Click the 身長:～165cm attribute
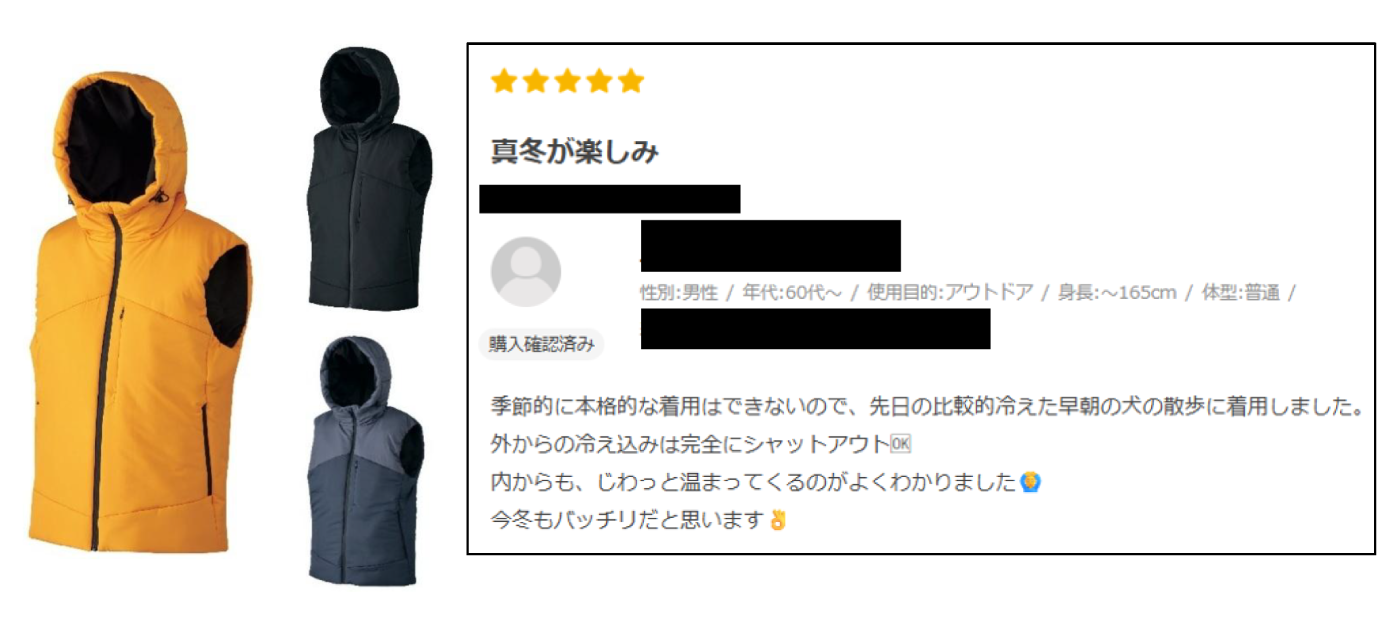 click(x=1117, y=293)
